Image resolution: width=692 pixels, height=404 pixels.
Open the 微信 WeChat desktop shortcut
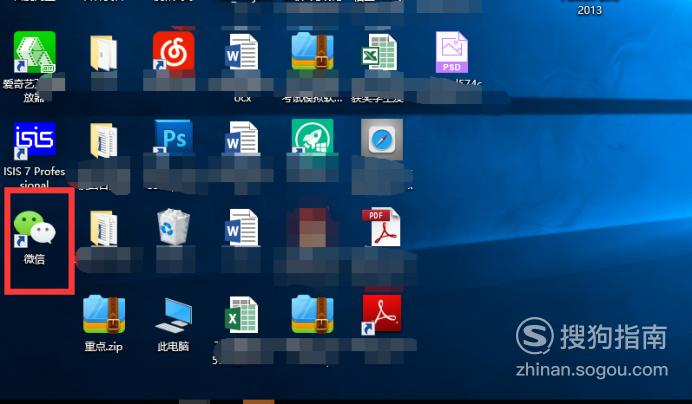(34, 229)
